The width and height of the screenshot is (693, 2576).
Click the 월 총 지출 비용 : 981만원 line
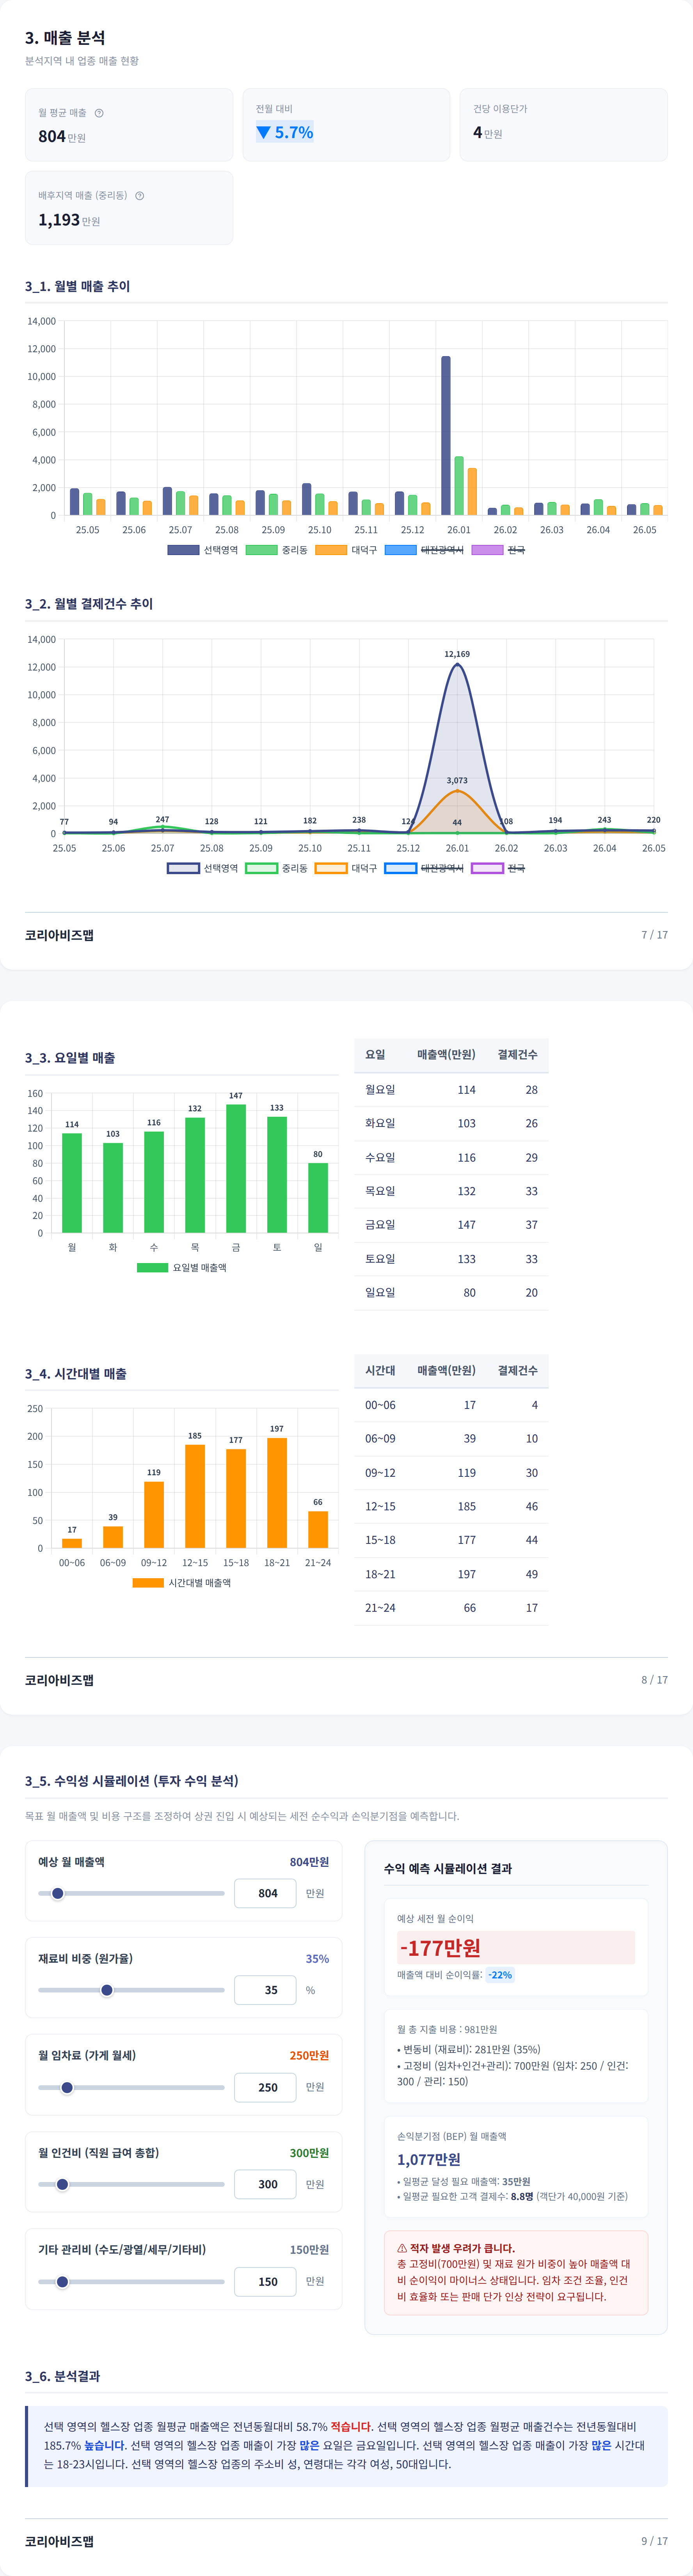tap(447, 2030)
